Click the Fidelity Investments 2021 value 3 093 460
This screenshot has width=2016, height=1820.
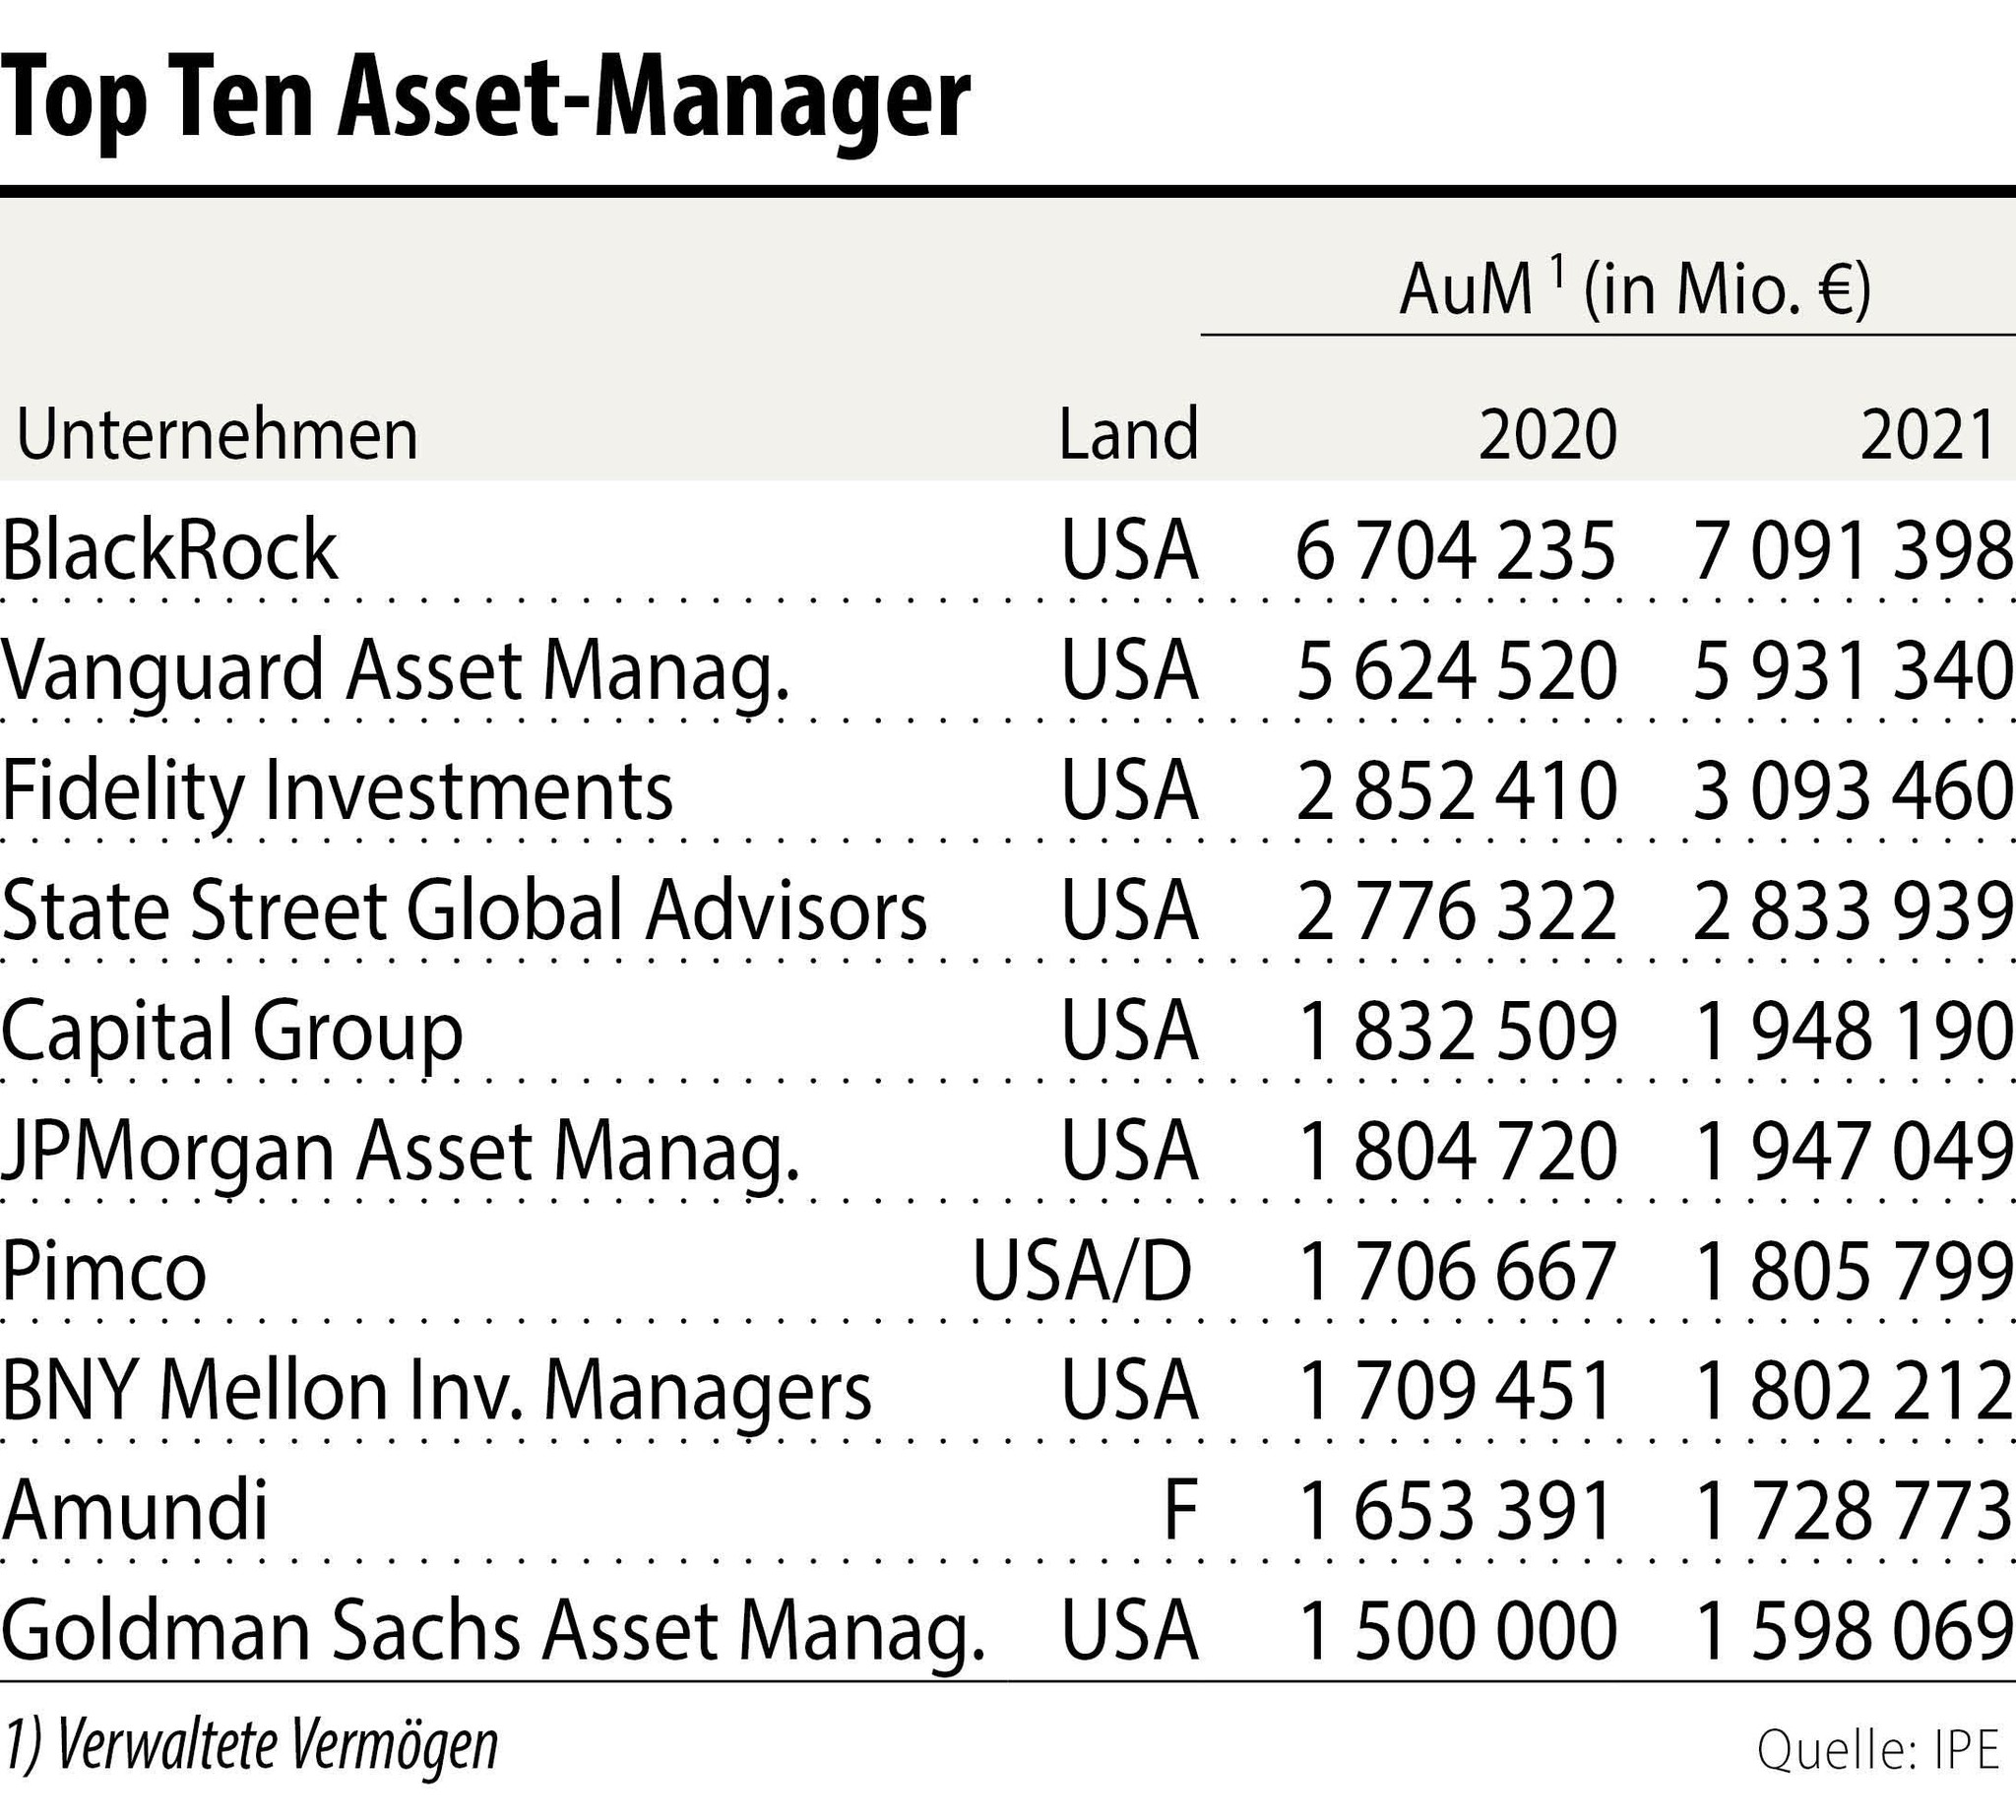(x=1852, y=791)
